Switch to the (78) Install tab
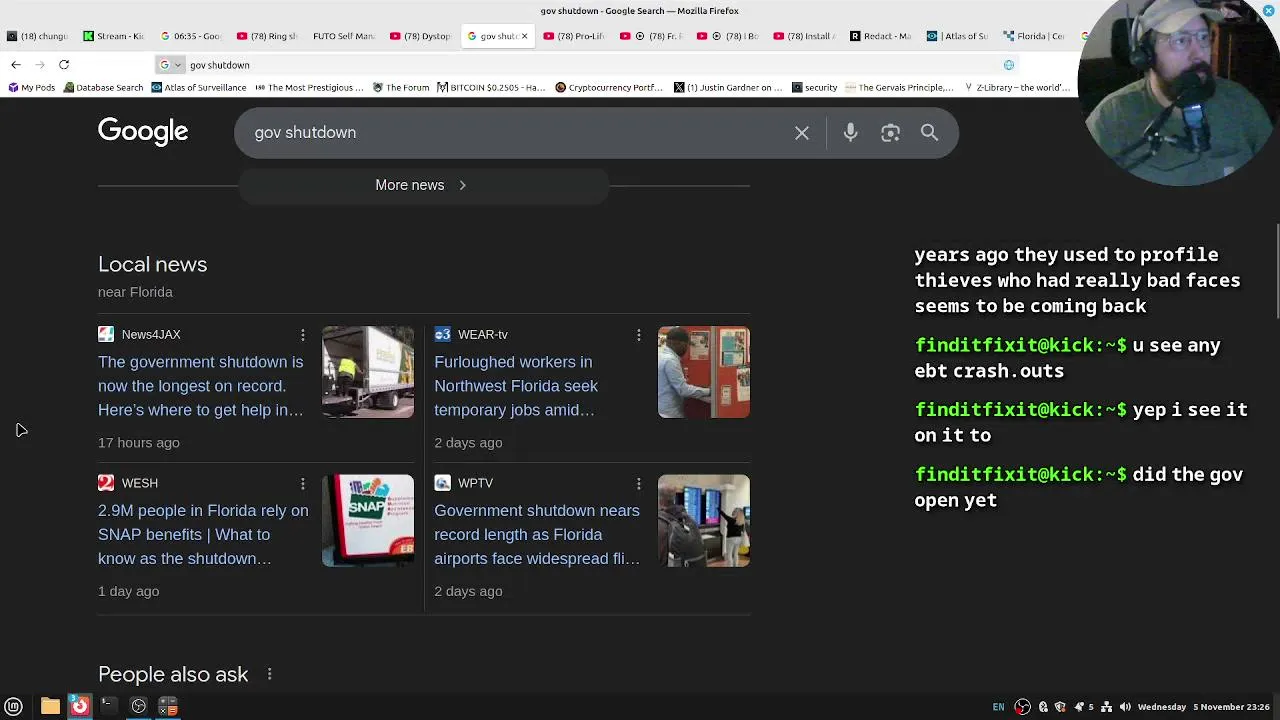1280x720 pixels. [x=804, y=36]
